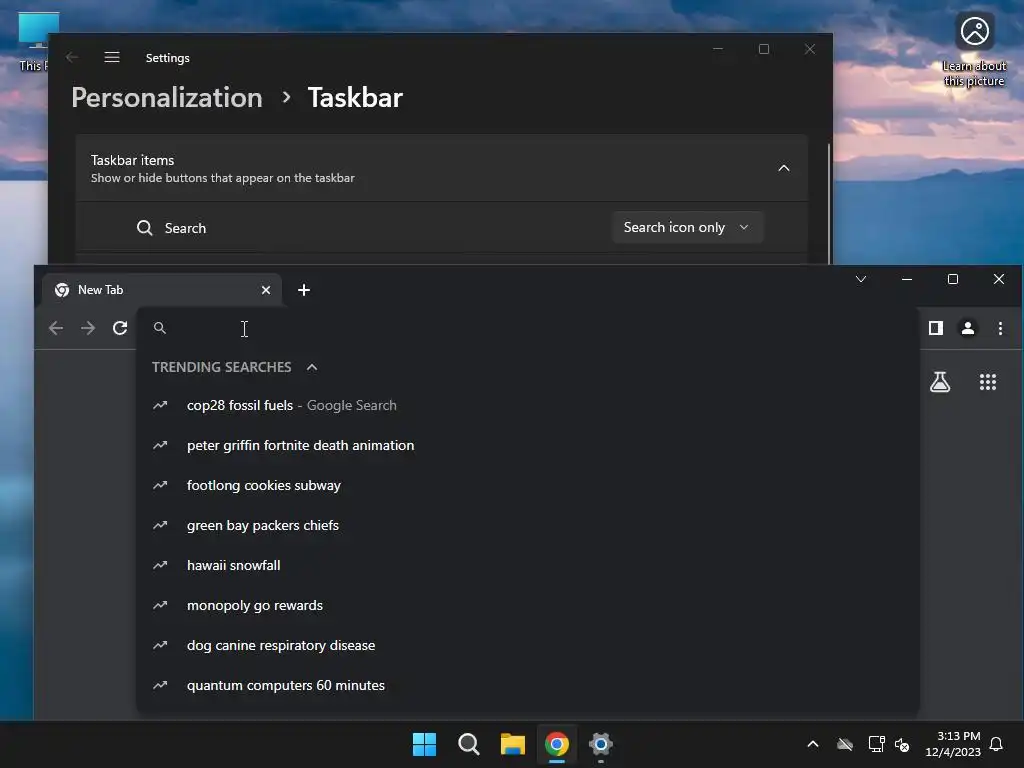This screenshot has height=768, width=1024.
Task: Reload the Chrome page
Action: point(120,328)
